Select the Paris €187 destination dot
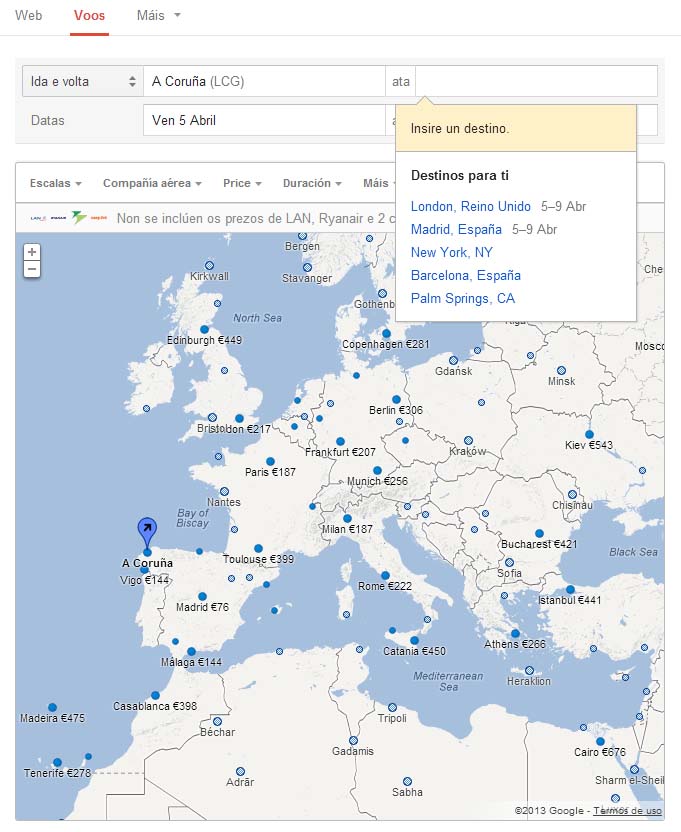Viewport: 681px width, 832px height. coord(270,461)
